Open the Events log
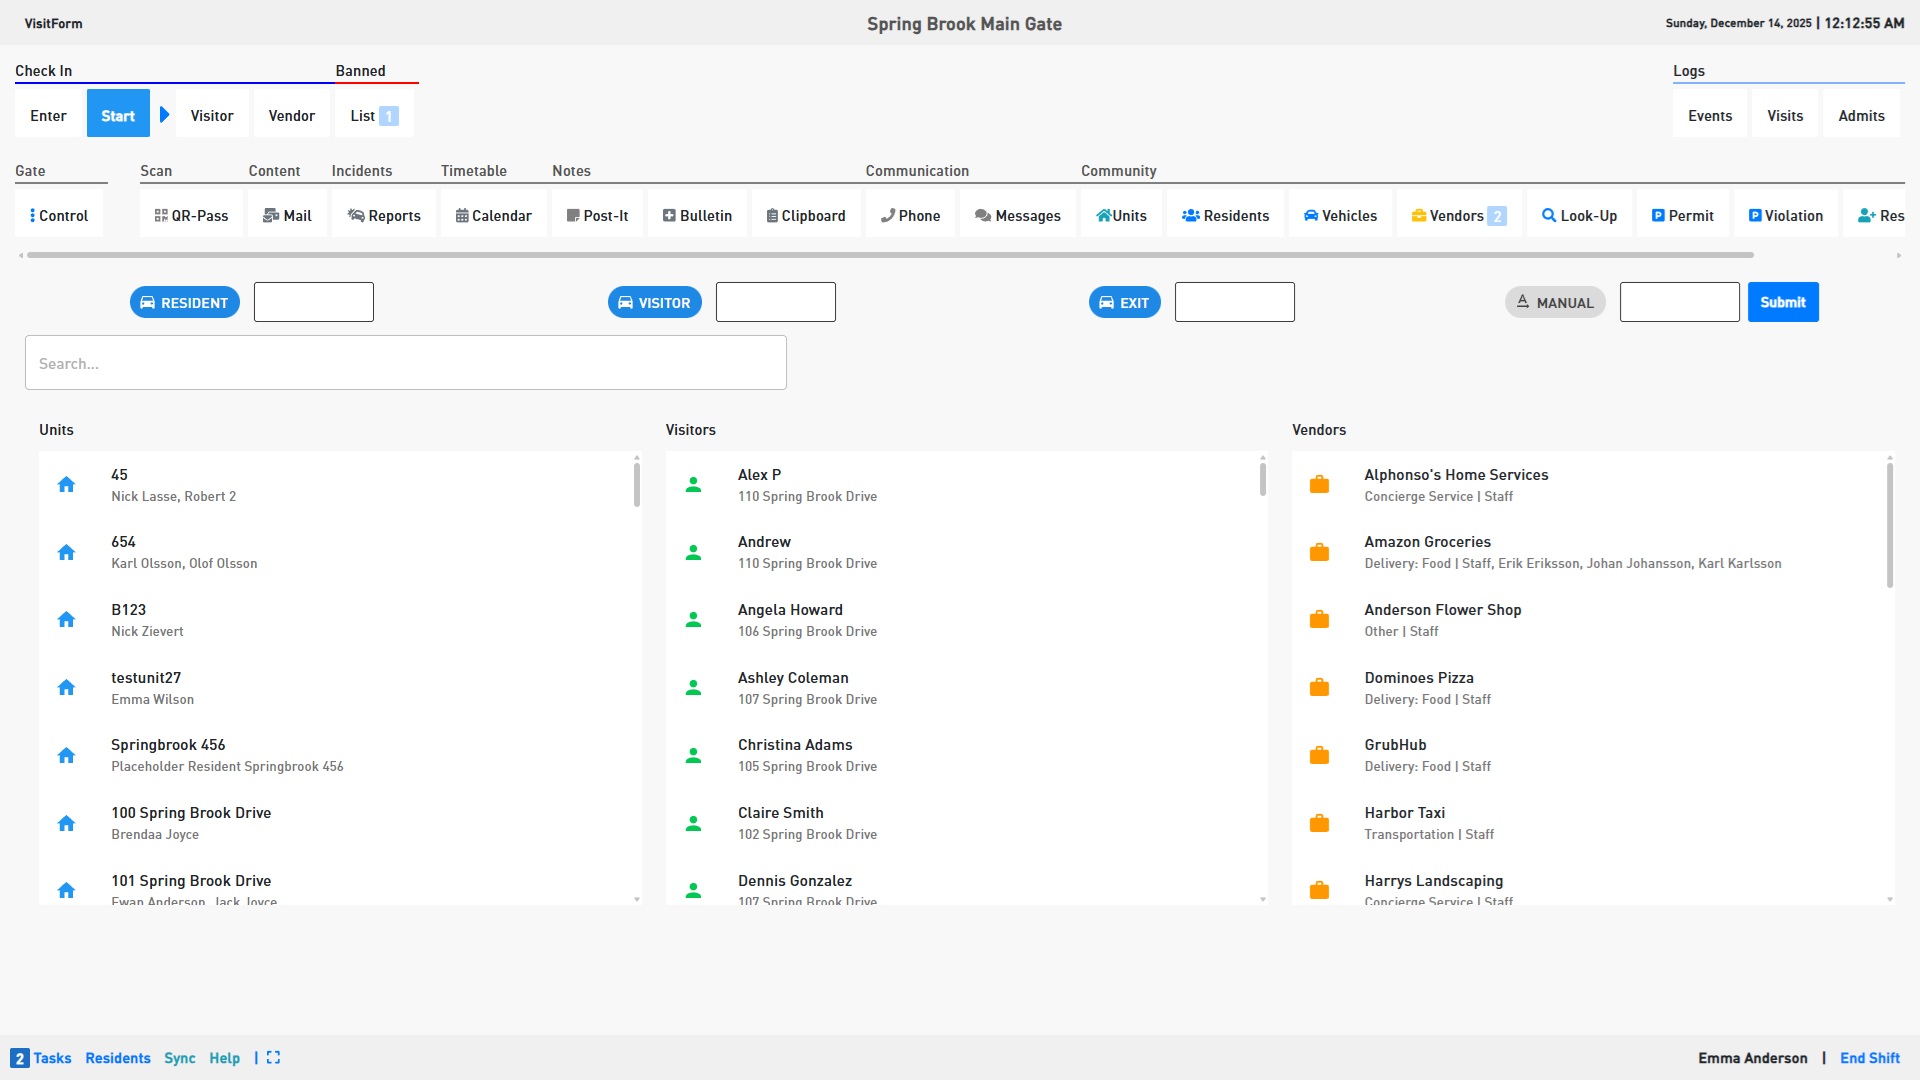The image size is (1920, 1080). coord(1709,116)
